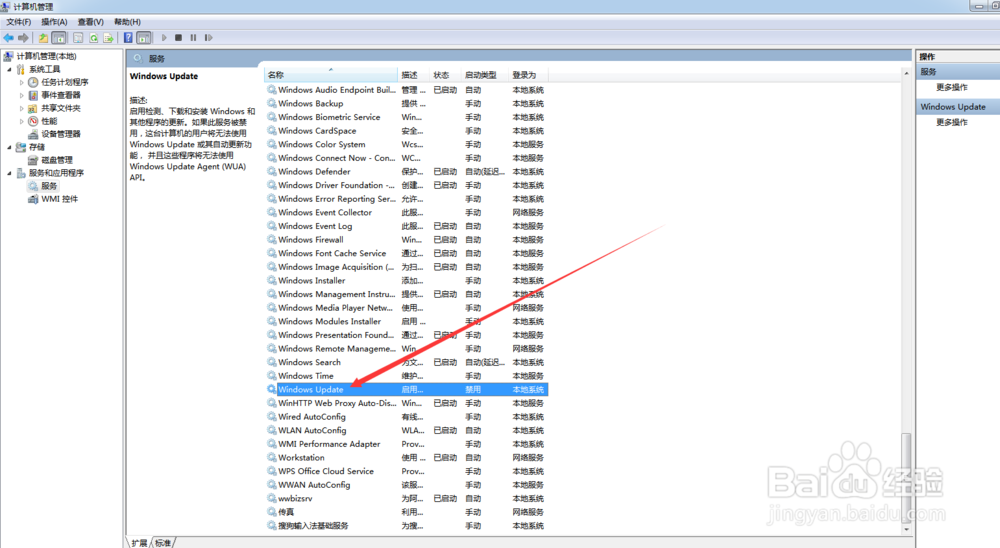Switch to the 标准 tab at bottom

pos(163,543)
